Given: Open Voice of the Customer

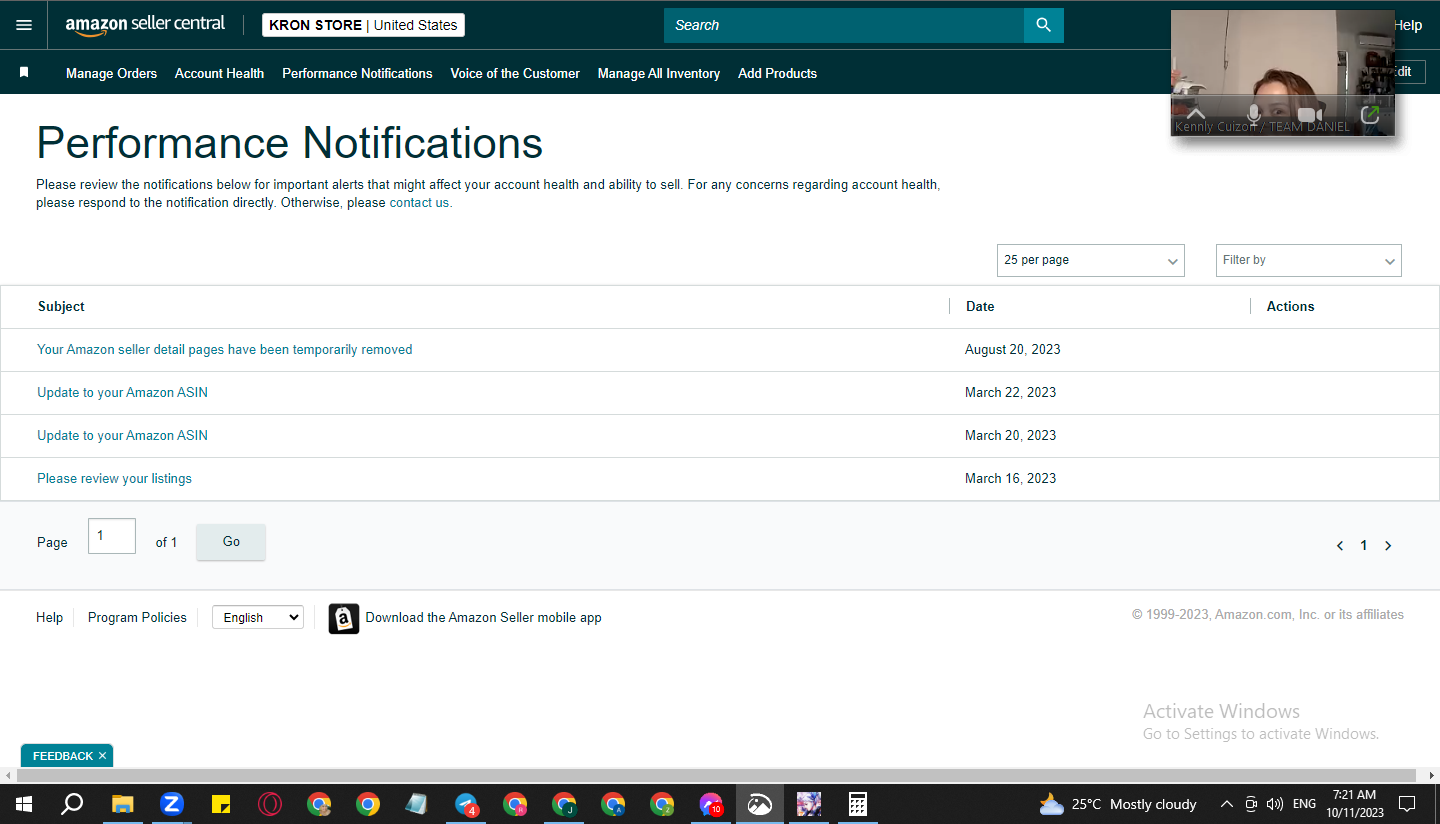Looking at the screenshot, I should [x=515, y=73].
